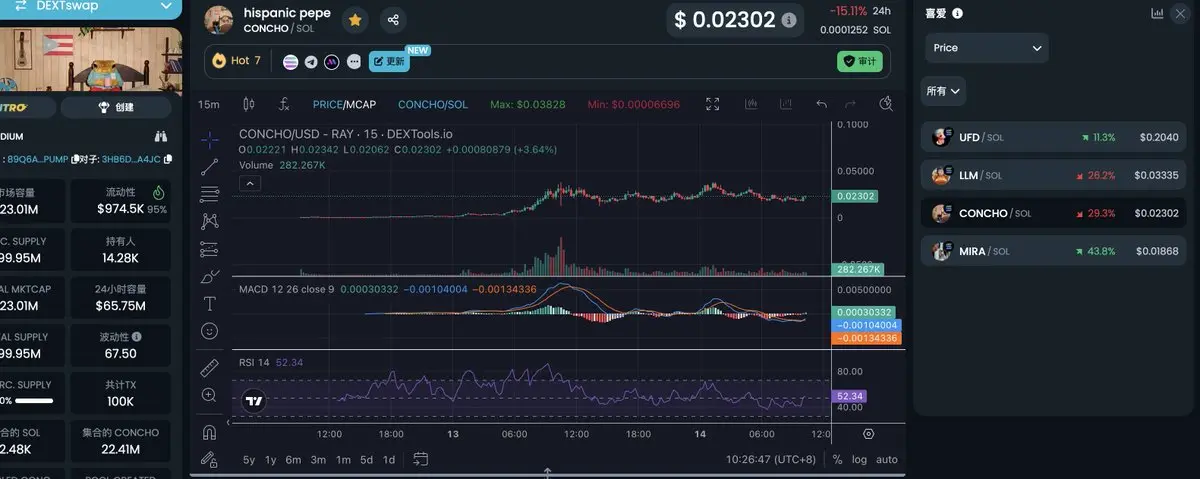Image resolution: width=1200 pixels, height=479 pixels.
Task: Copy the 3HB6D...A4JC pair address
Action: tap(168, 159)
